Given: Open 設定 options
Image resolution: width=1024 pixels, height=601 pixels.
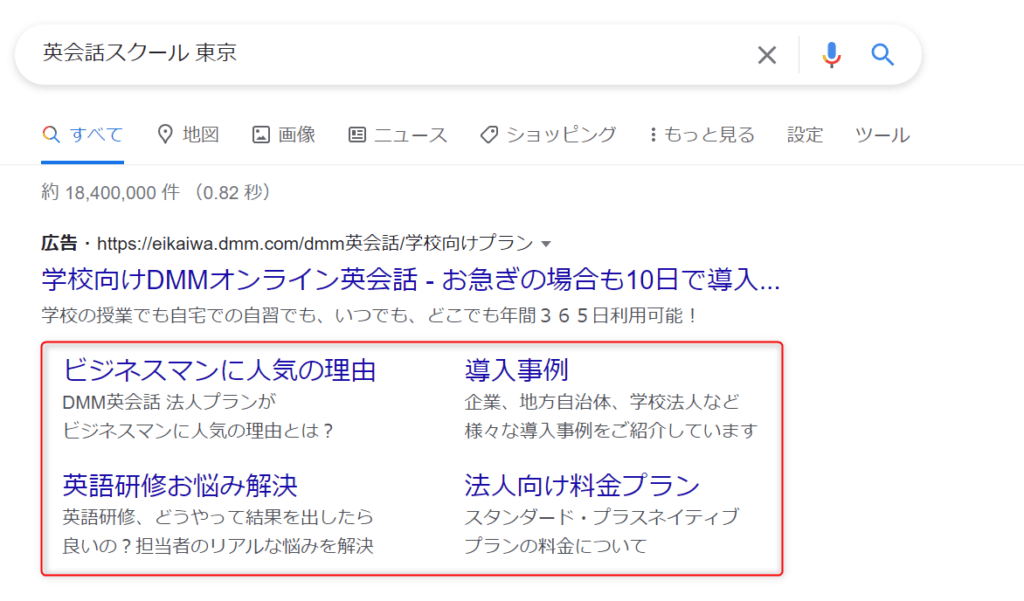Looking at the screenshot, I should pyautogui.click(x=805, y=135).
